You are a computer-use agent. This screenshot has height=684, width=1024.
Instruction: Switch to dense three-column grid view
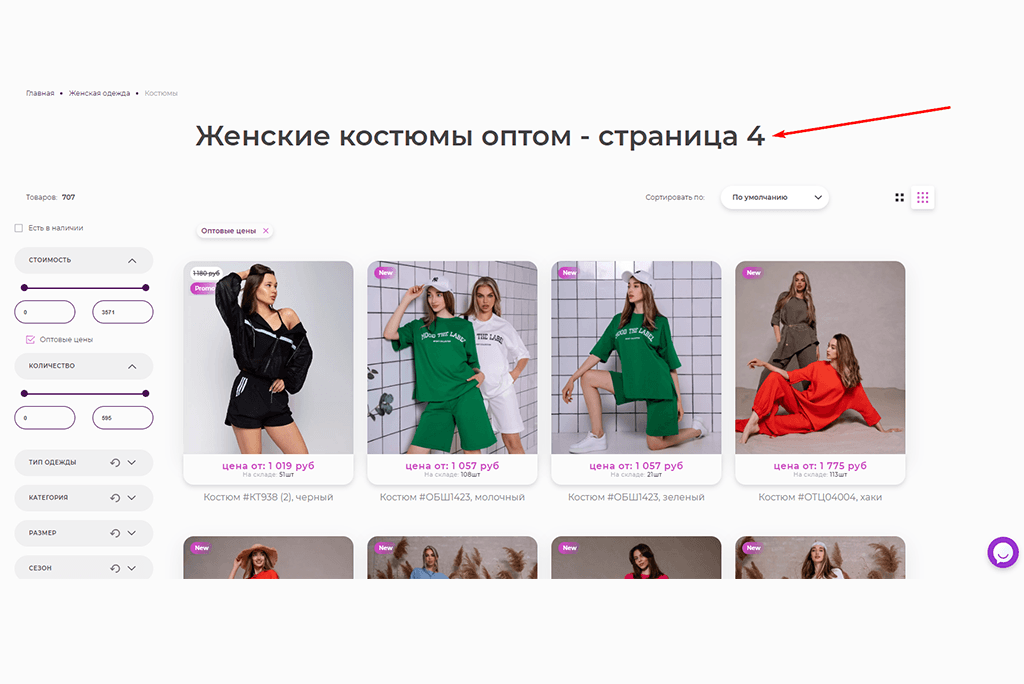(922, 197)
